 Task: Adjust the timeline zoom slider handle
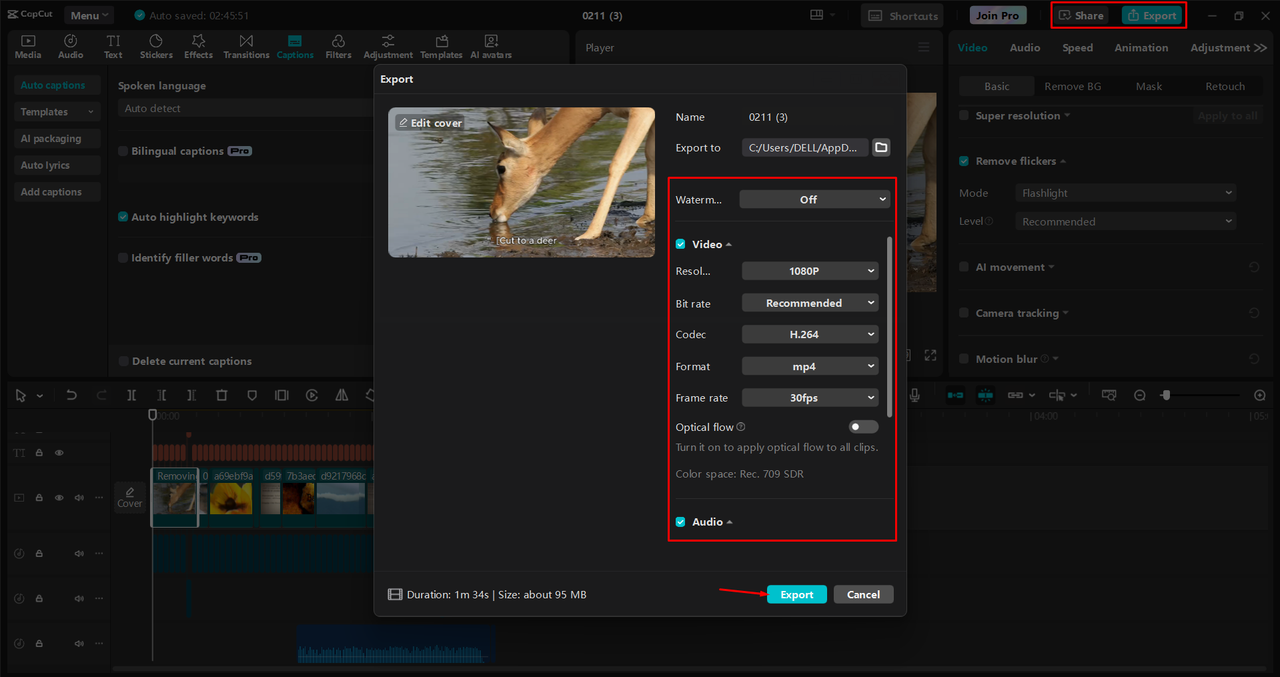(1165, 396)
